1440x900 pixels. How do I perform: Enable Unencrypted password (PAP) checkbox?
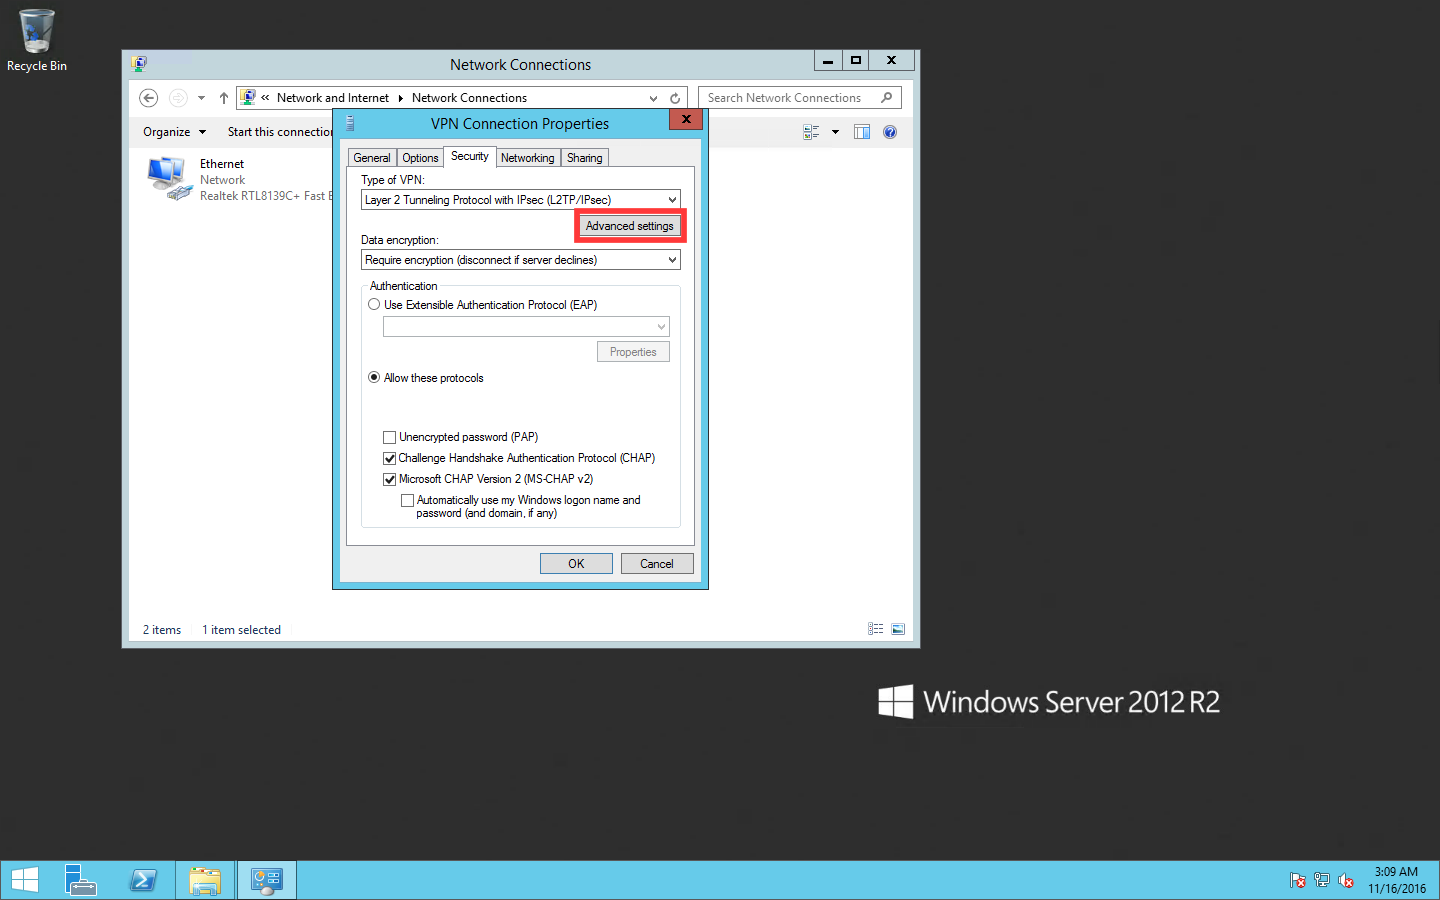[390, 437]
